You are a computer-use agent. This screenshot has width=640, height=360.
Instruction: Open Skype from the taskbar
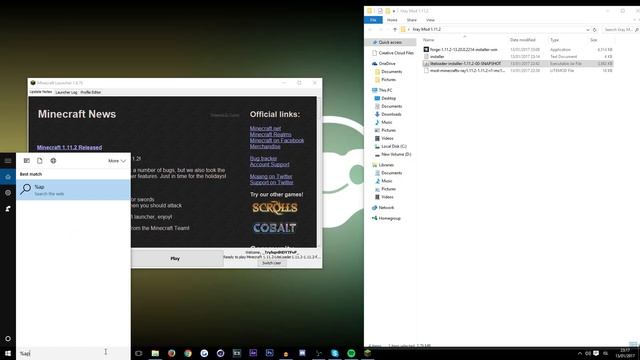(335, 353)
